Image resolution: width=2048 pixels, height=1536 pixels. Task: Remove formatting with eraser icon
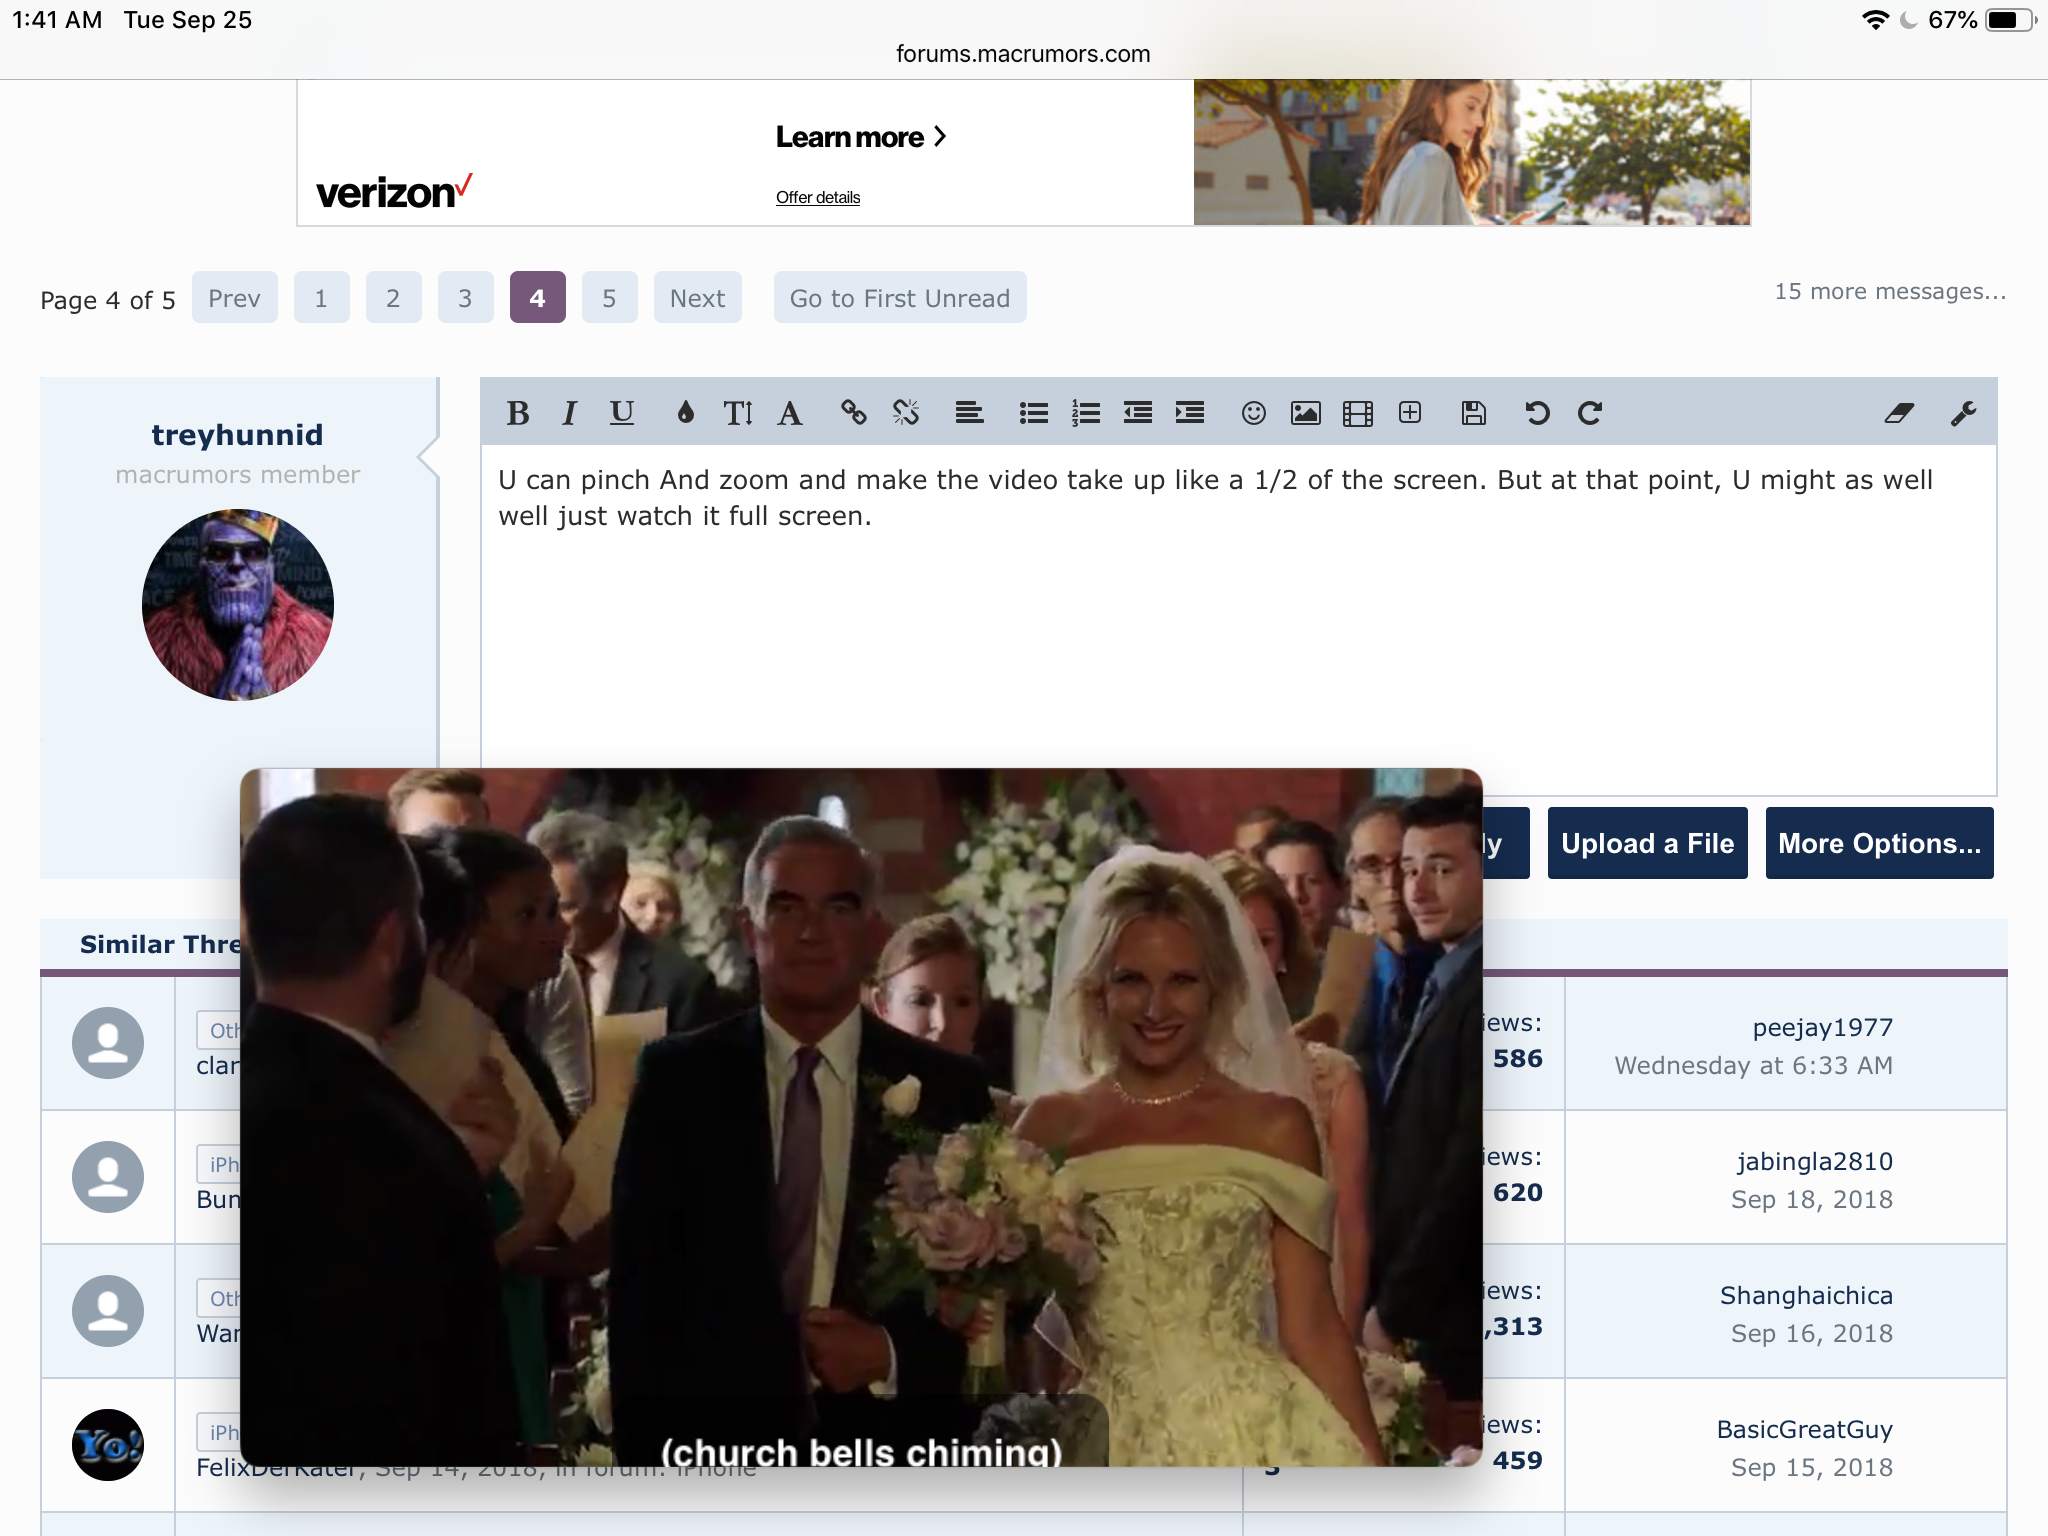[x=1899, y=413]
